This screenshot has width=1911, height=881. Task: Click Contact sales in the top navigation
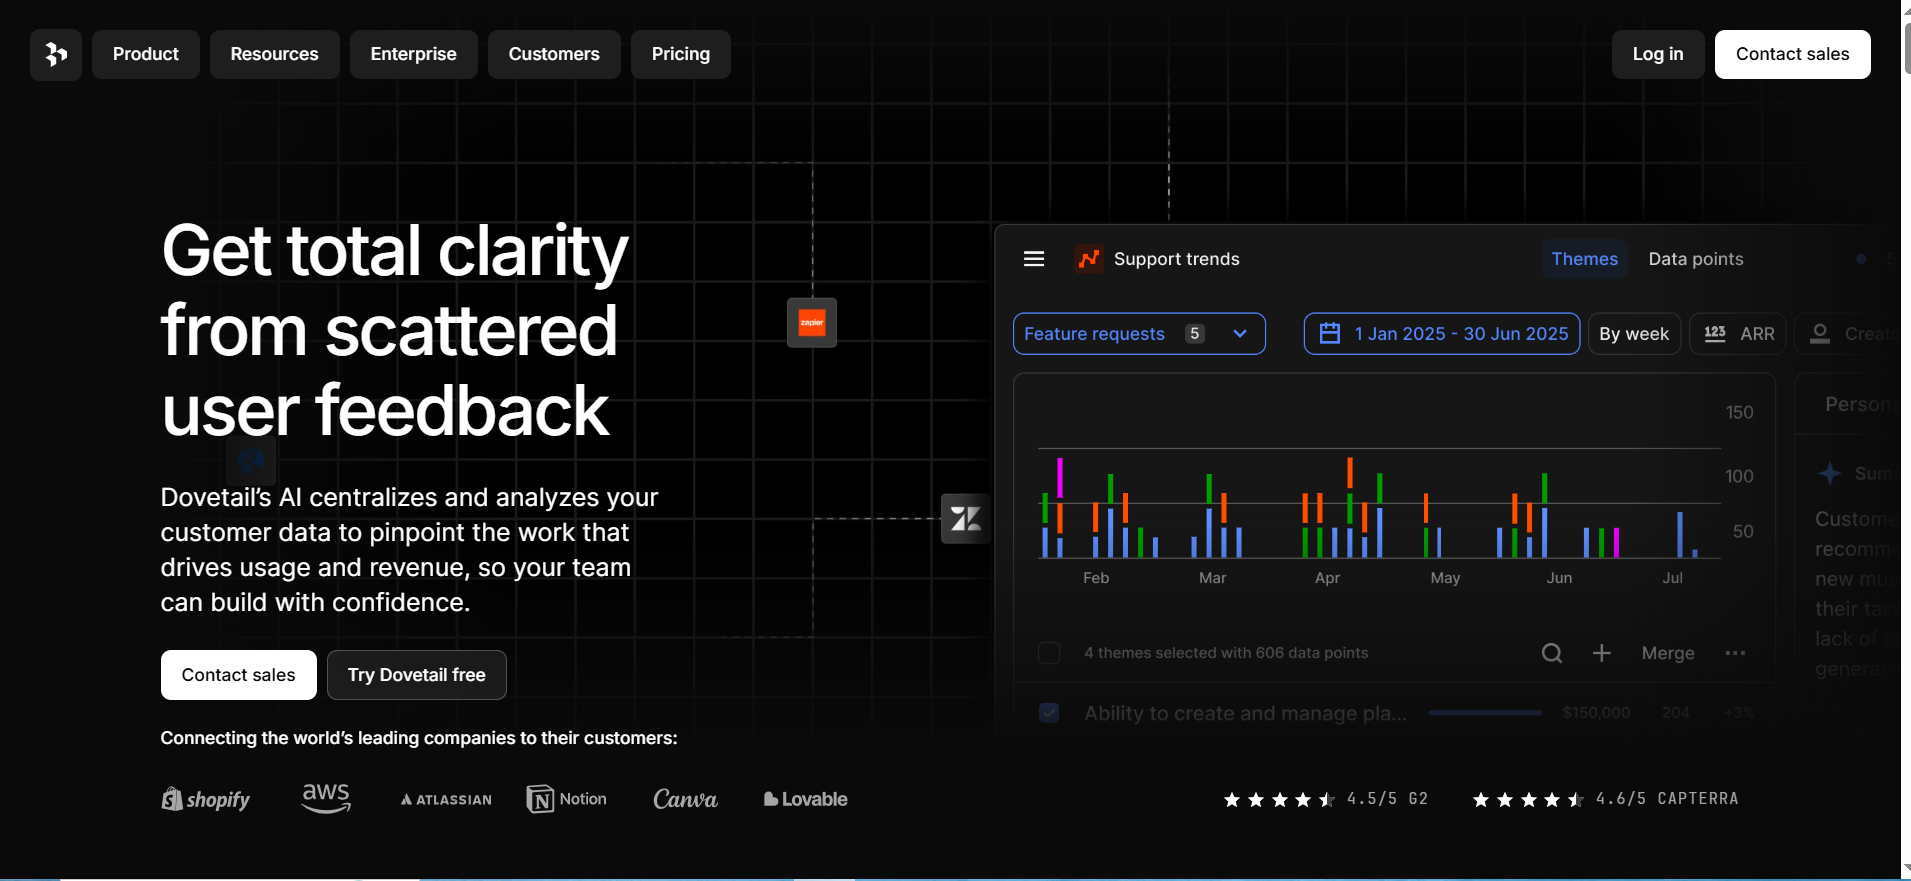click(x=1793, y=54)
